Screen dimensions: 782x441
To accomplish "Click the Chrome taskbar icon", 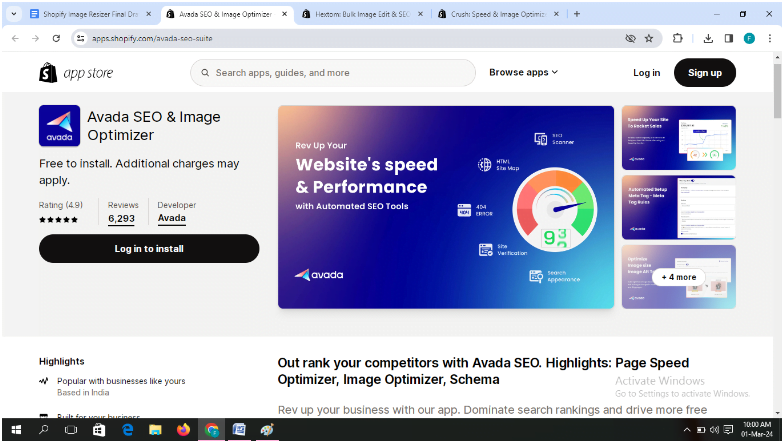I will (211, 430).
